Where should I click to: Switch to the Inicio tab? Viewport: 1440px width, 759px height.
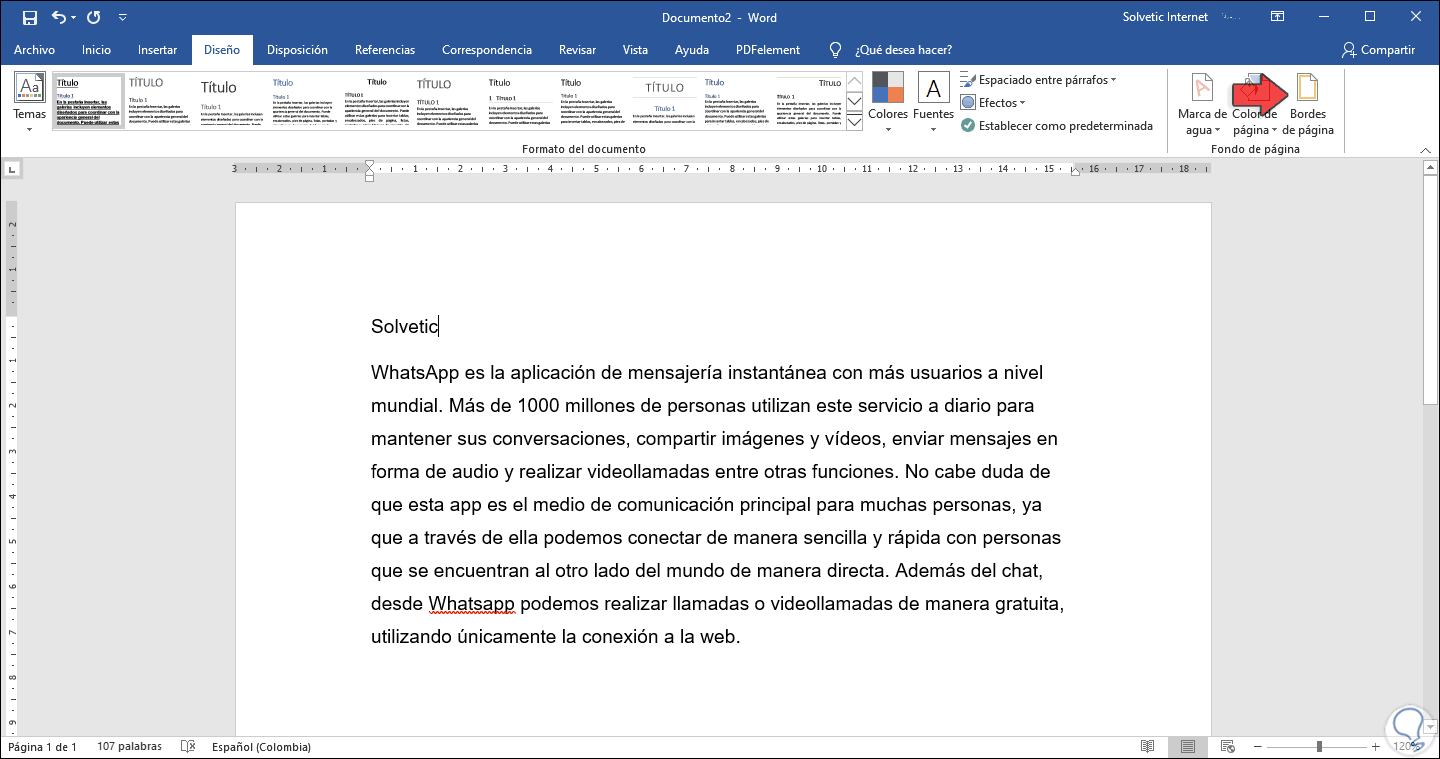(x=96, y=50)
